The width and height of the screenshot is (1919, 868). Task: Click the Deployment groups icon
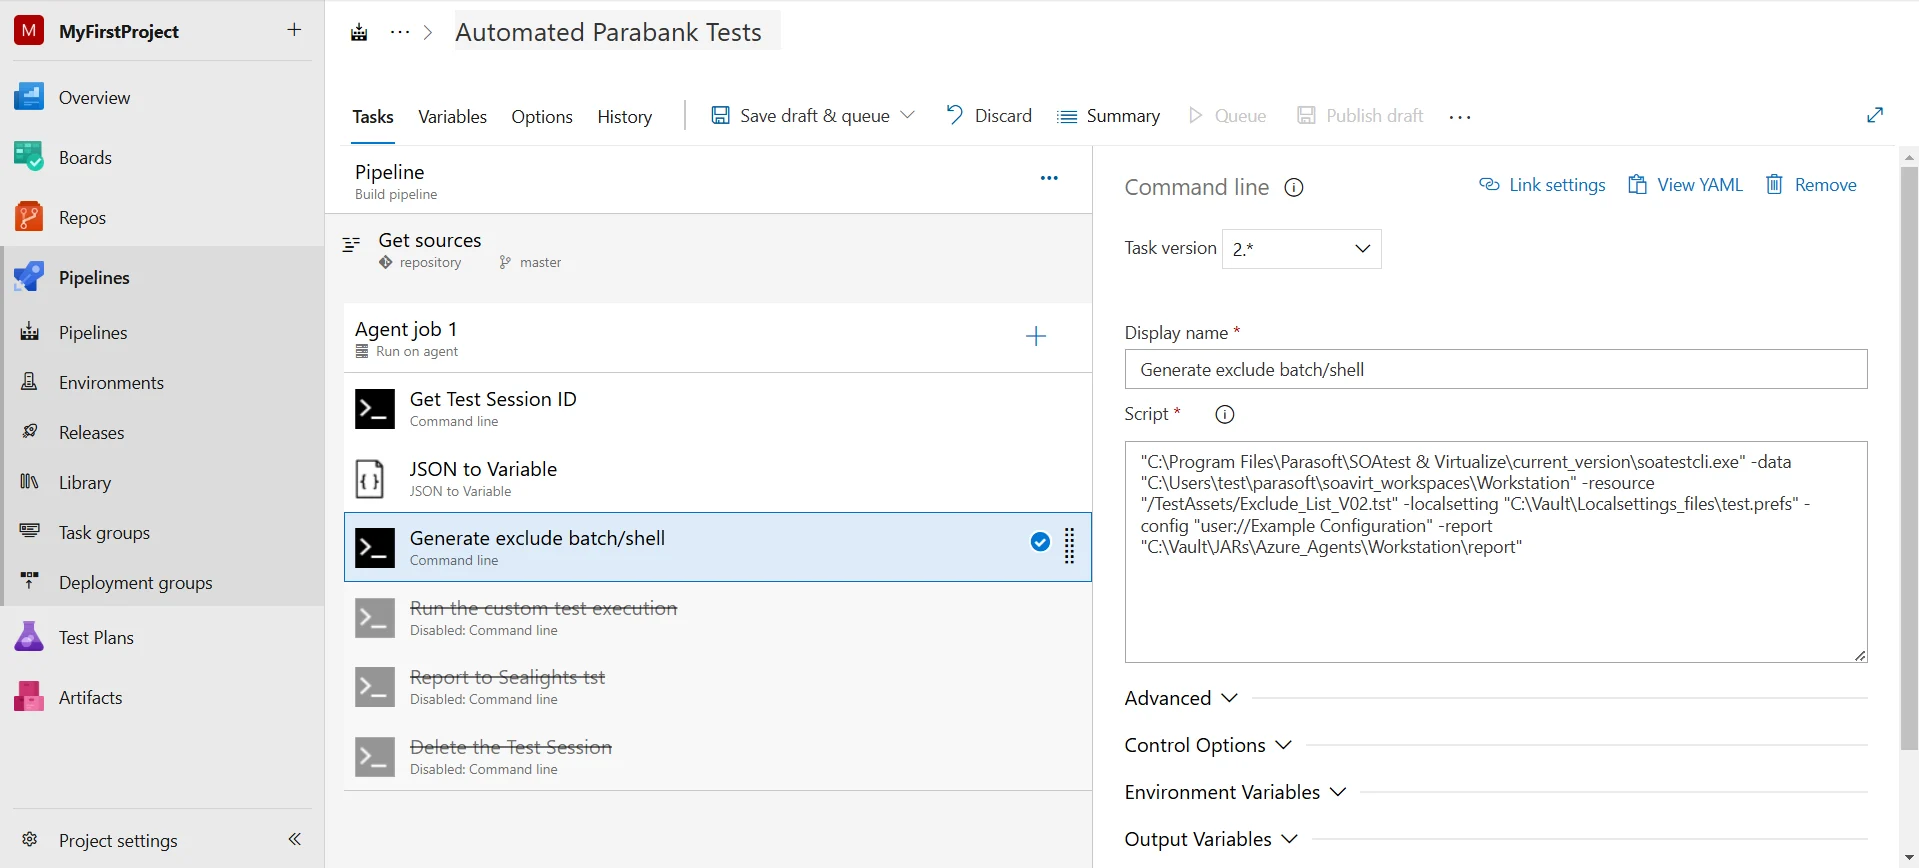coord(30,582)
